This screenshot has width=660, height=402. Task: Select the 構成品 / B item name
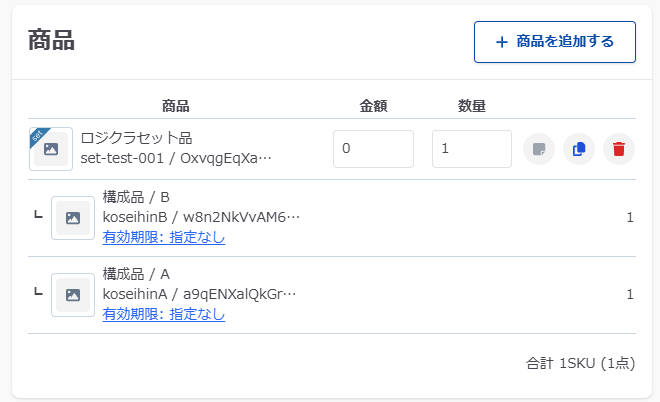(136, 197)
